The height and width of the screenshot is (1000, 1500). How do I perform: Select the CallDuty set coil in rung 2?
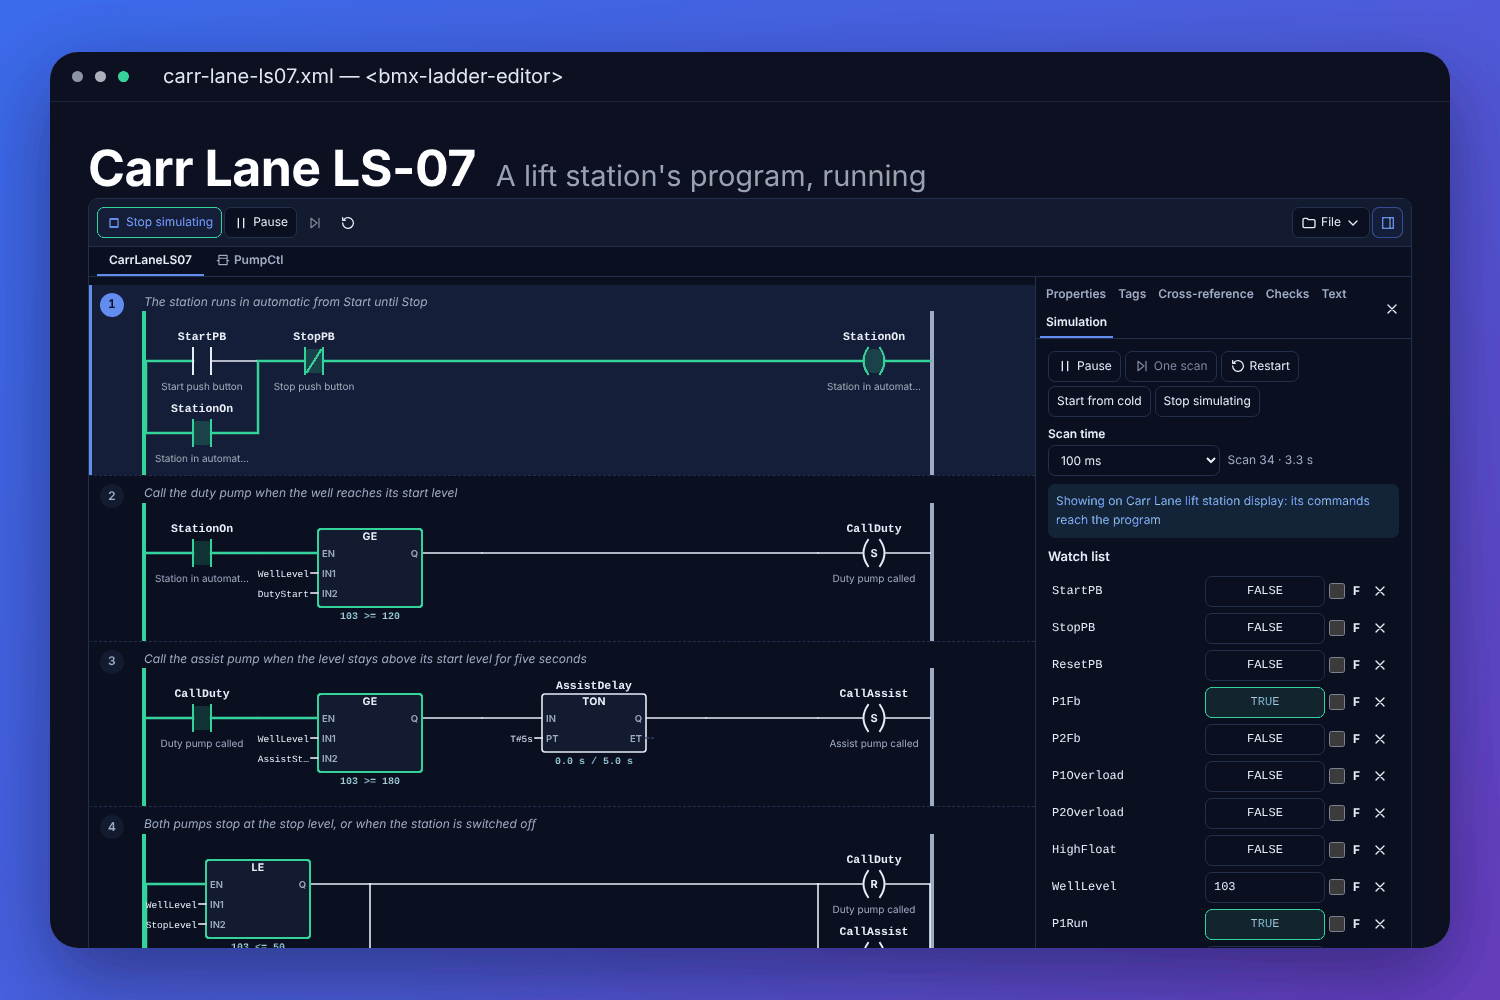(874, 553)
